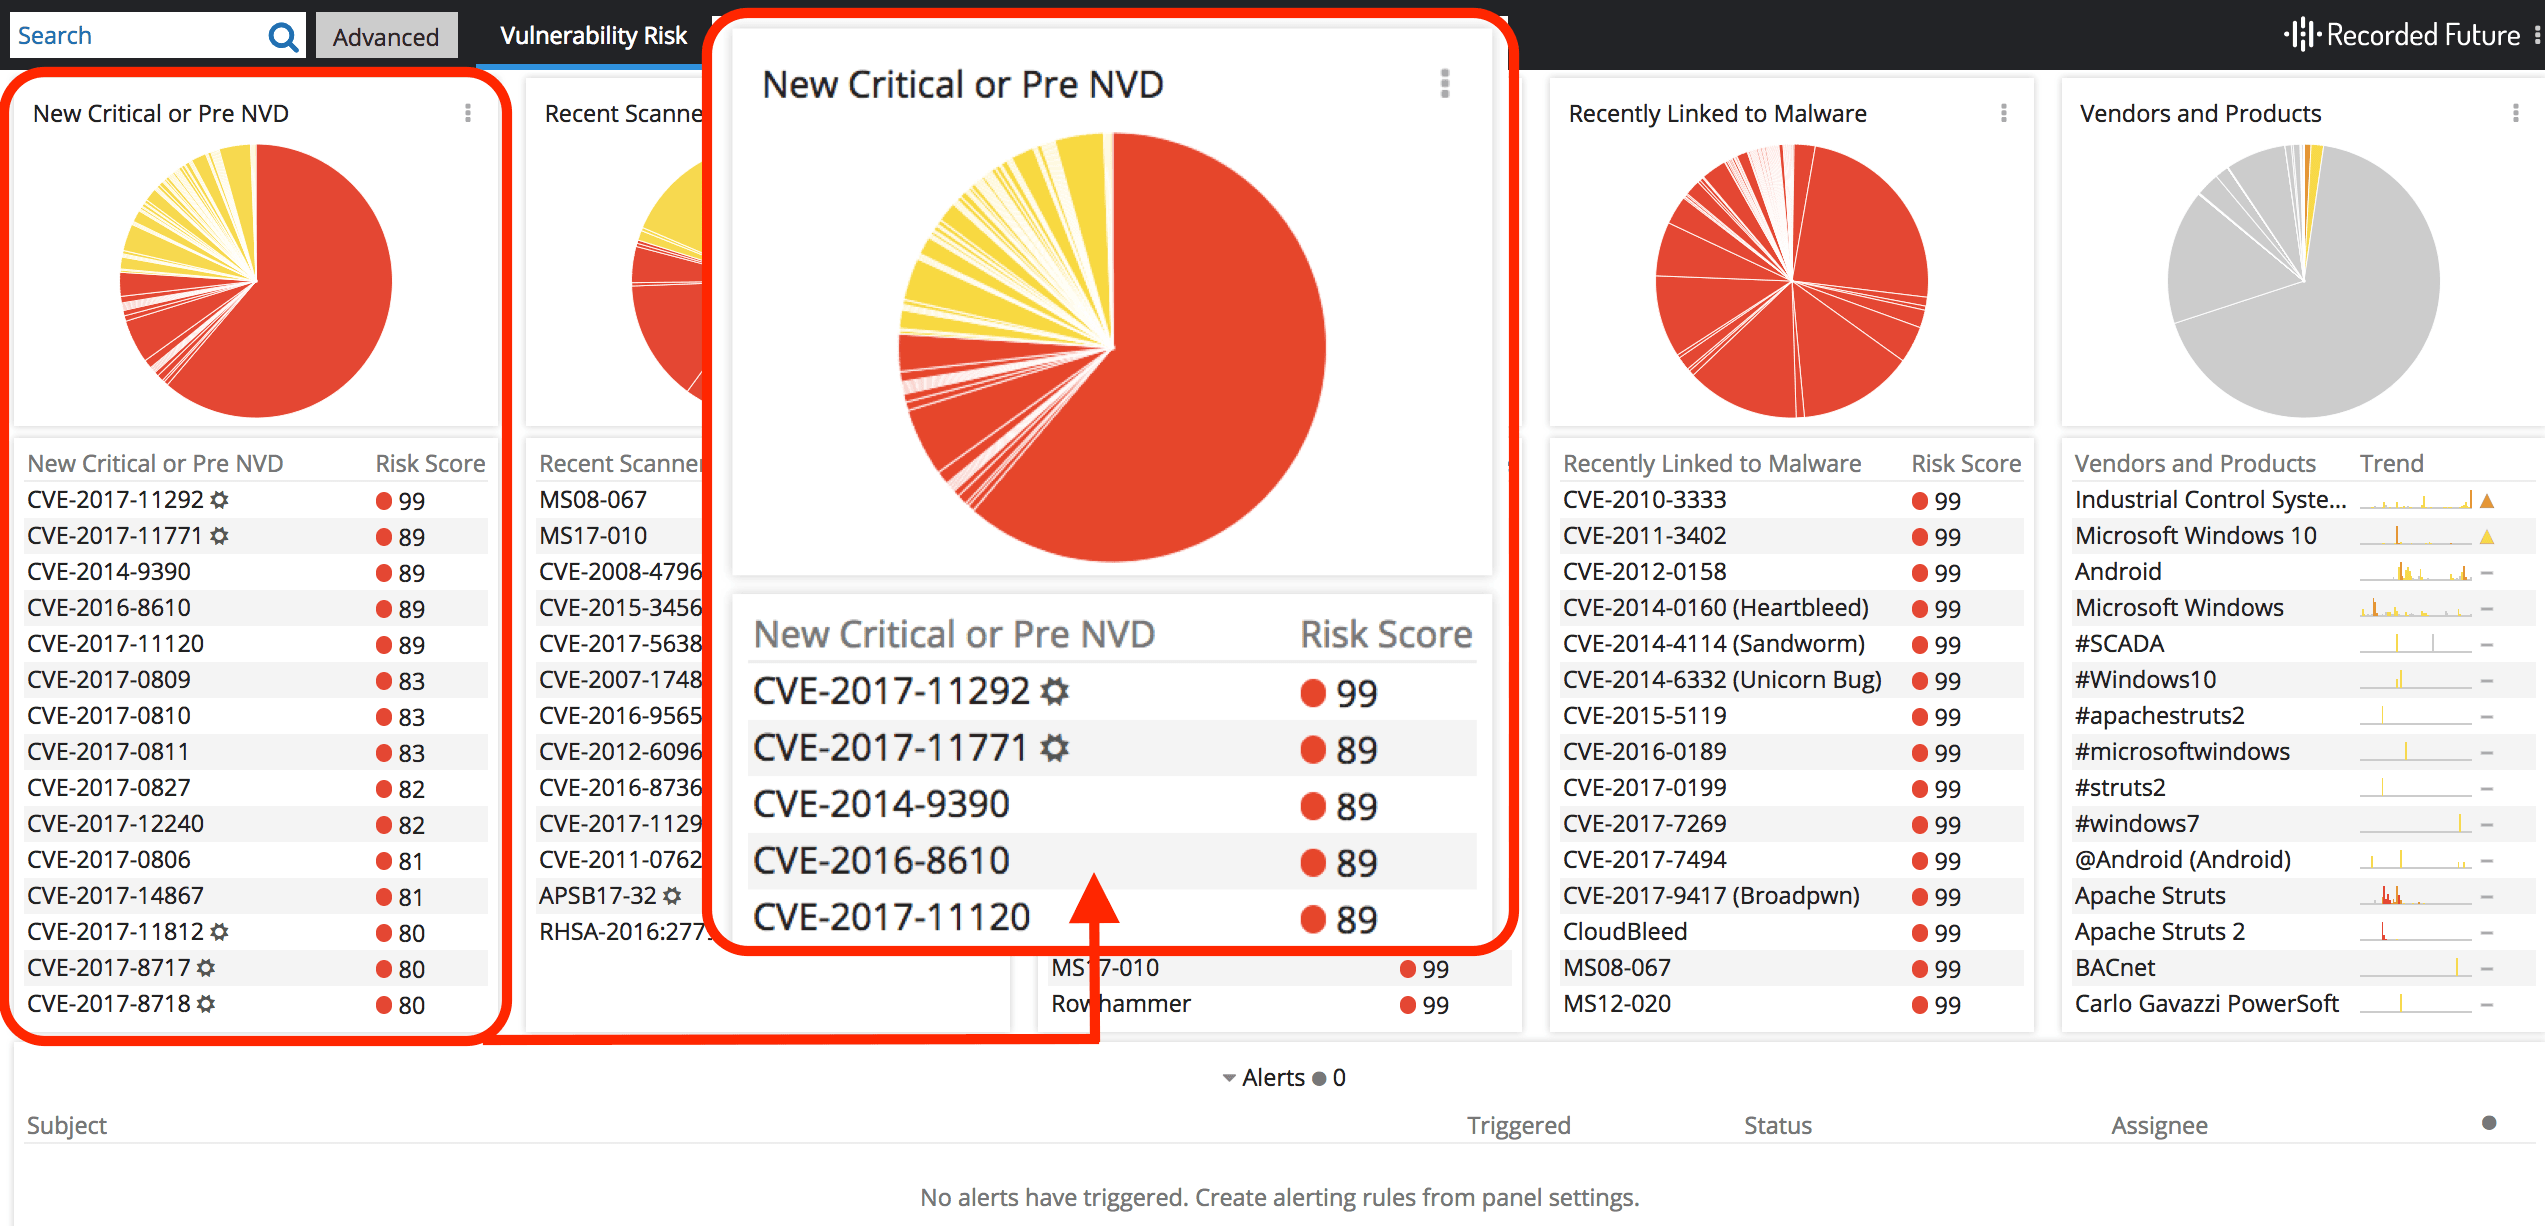Open CVE-2017-14867 entry
Image resolution: width=2545 pixels, height=1226 pixels.
(115, 896)
